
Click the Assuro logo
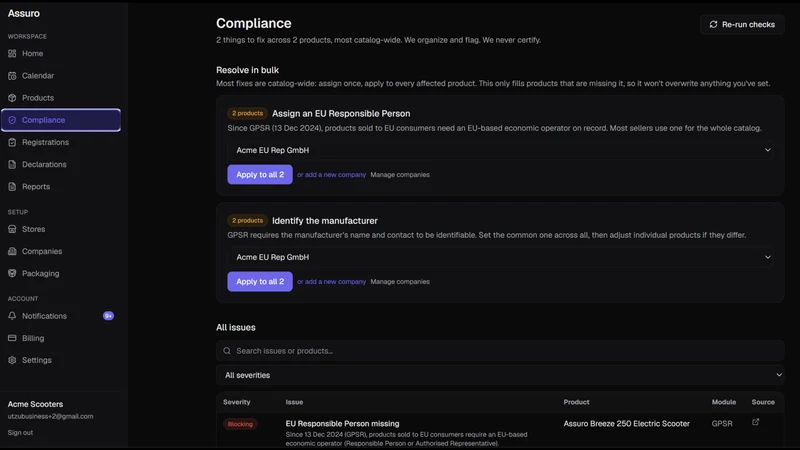click(x=23, y=14)
